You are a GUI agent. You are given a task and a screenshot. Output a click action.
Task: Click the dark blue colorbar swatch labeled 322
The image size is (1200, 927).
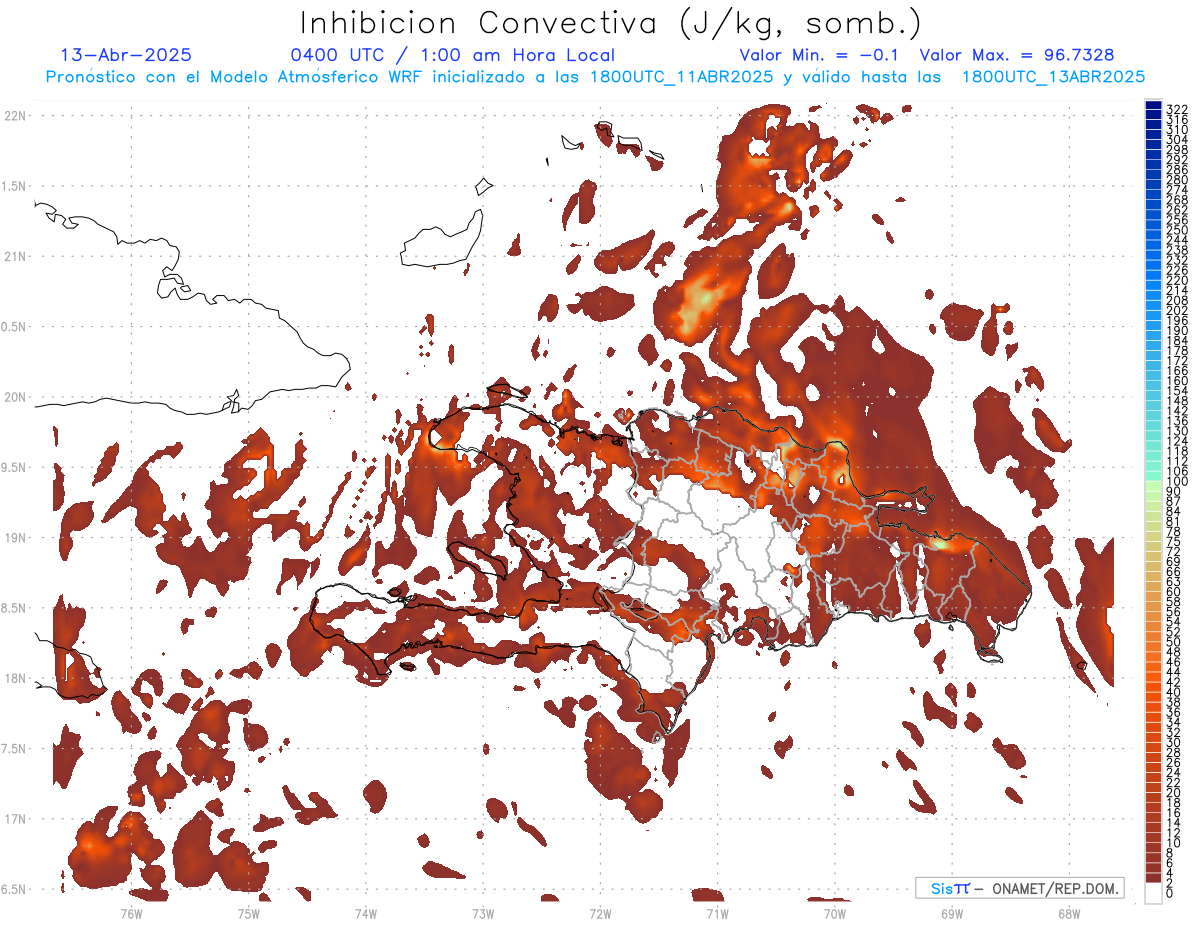(x=1153, y=106)
